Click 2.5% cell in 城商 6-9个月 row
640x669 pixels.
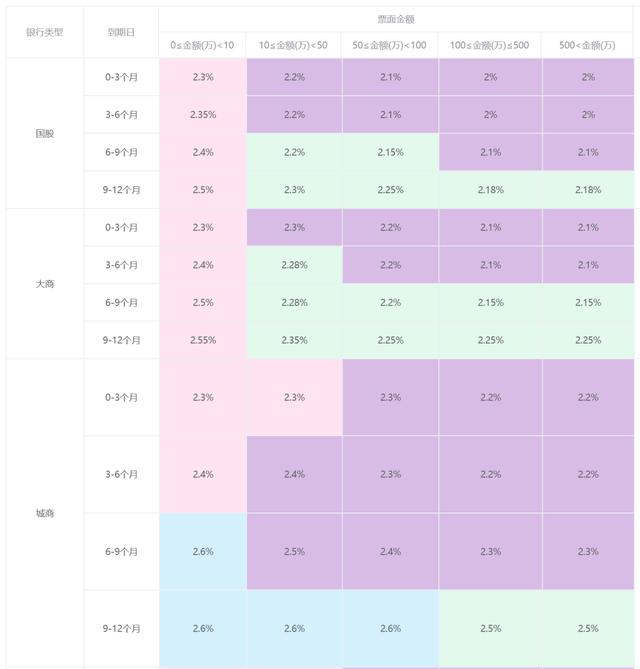click(x=294, y=551)
